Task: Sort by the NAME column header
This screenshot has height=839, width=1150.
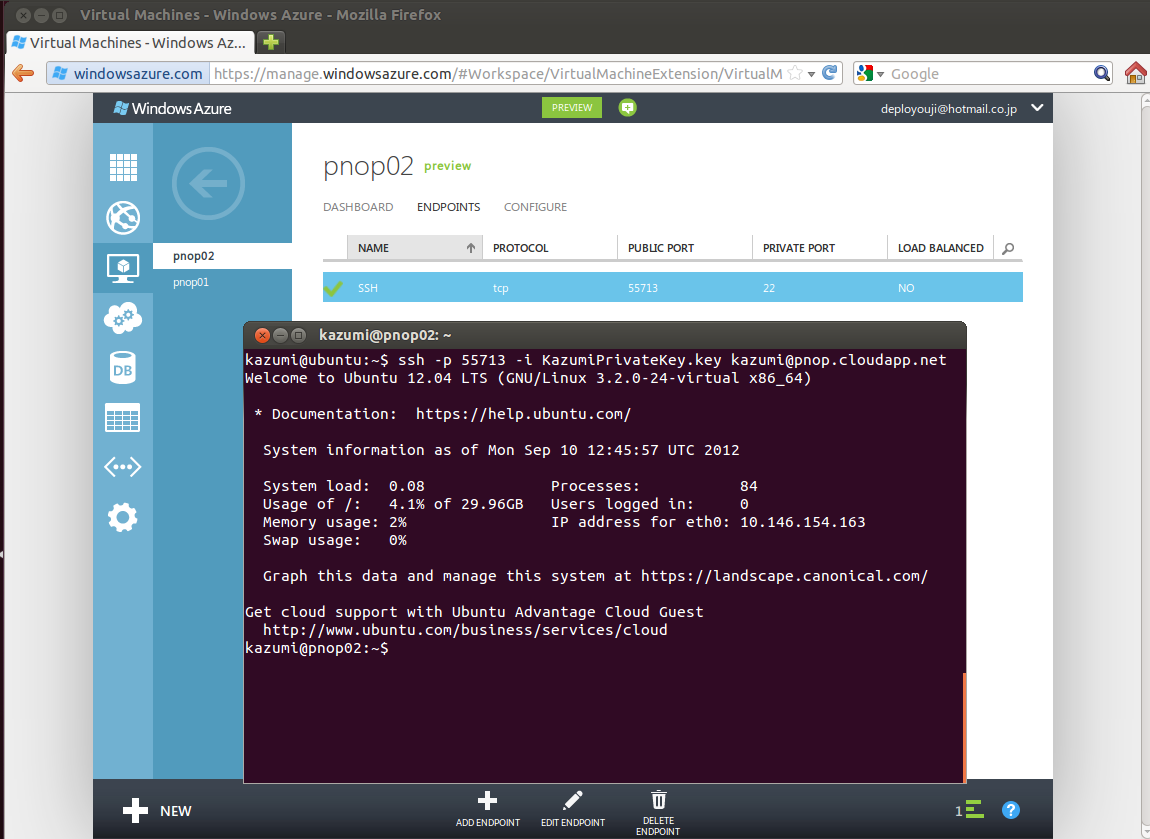Action: click(x=416, y=248)
